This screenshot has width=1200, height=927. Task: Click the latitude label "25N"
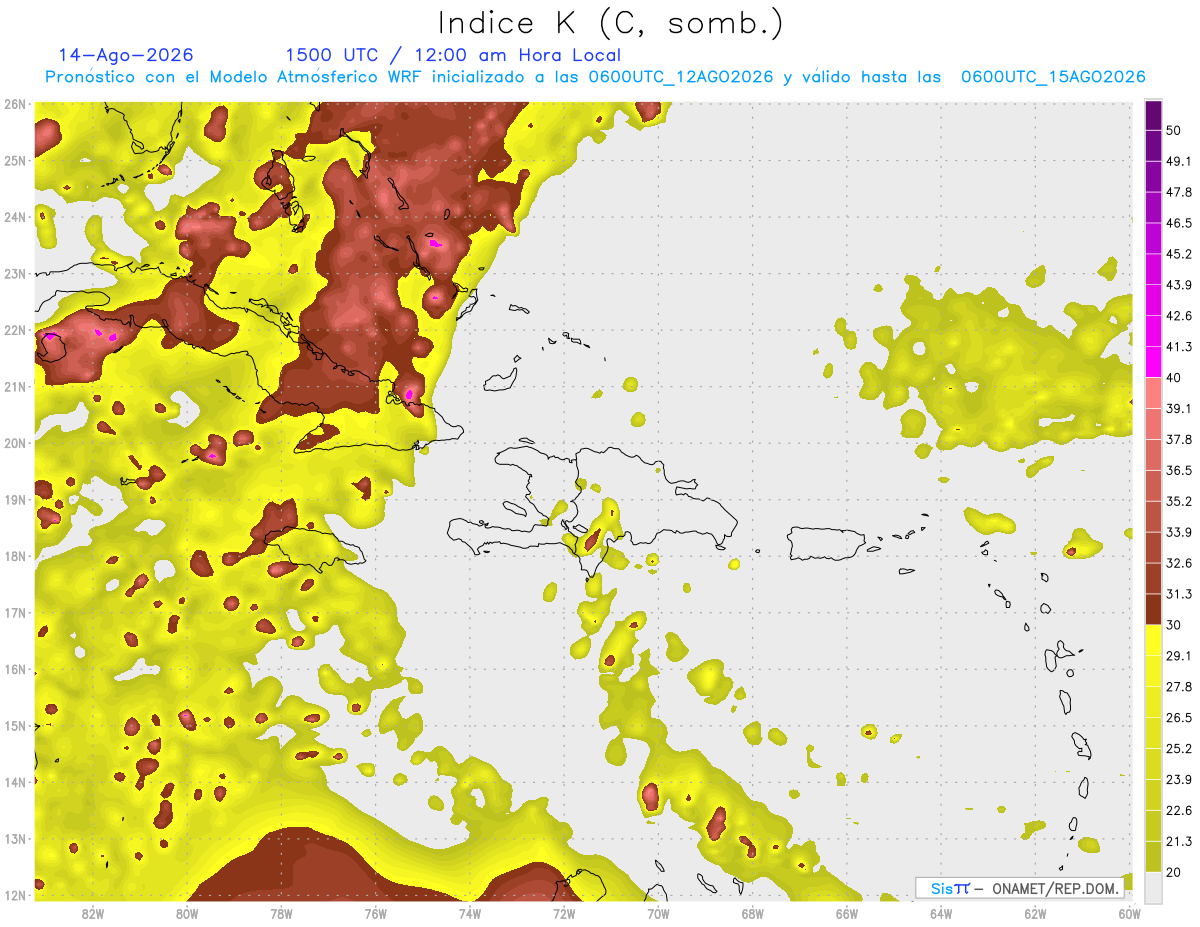(15, 160)
